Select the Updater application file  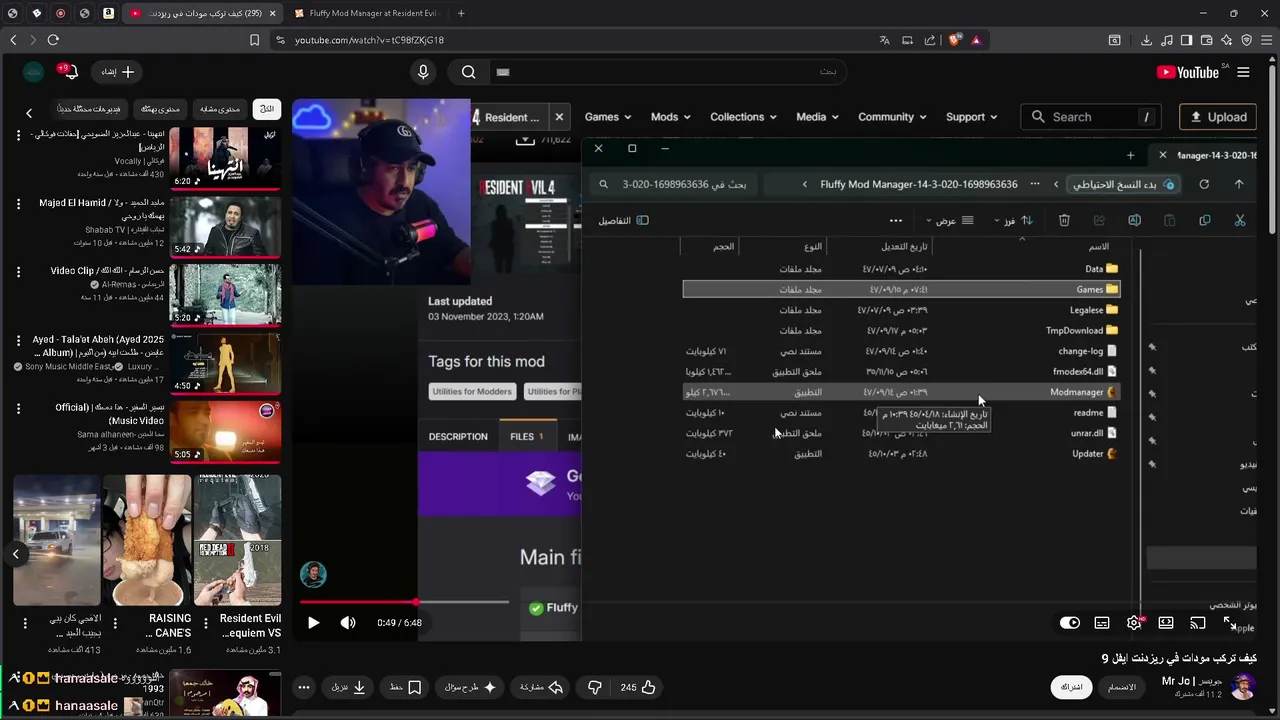pos(901,454)
